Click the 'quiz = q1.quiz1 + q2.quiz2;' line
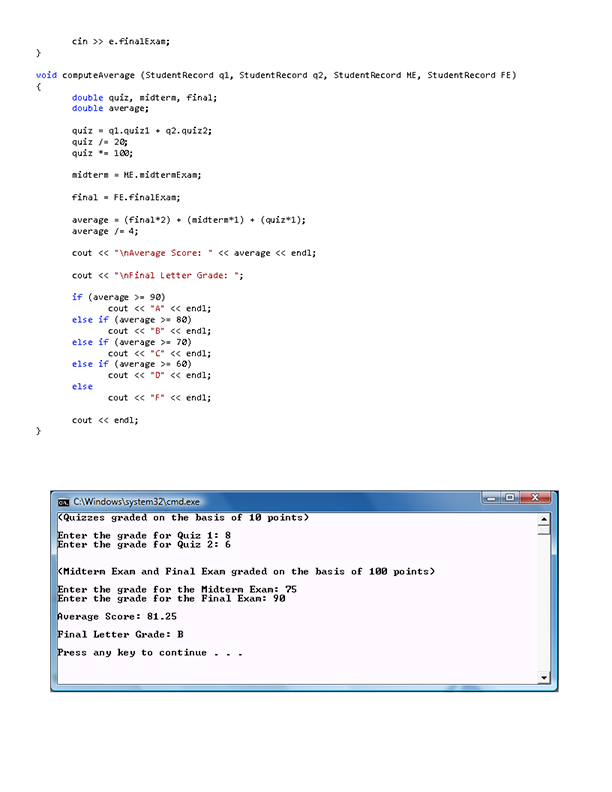 [x=142, y=131]
